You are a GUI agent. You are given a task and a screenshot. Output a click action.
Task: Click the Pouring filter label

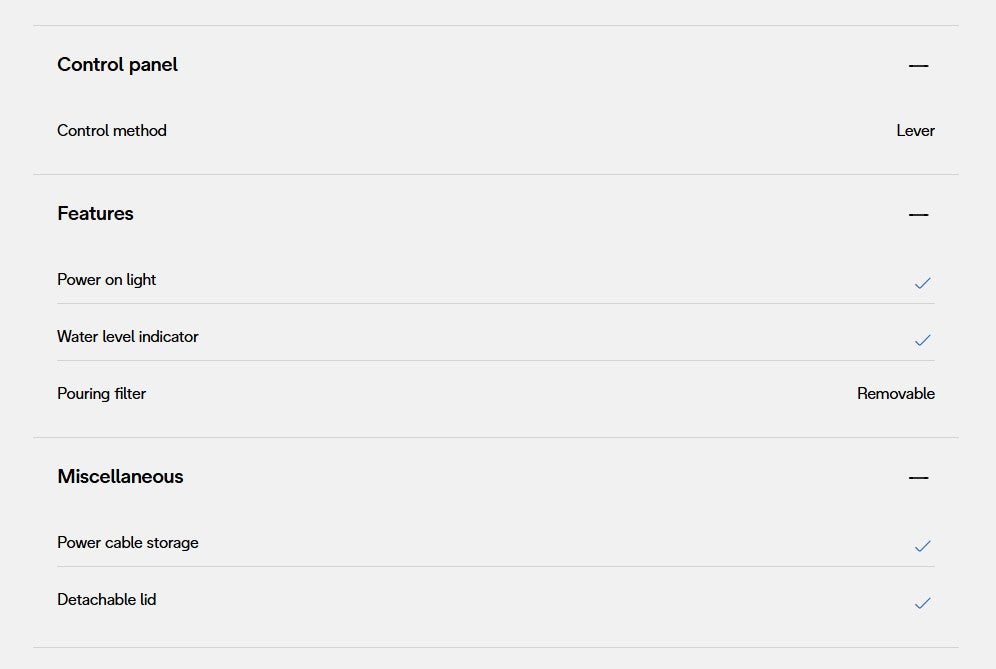tap(102, 394)
